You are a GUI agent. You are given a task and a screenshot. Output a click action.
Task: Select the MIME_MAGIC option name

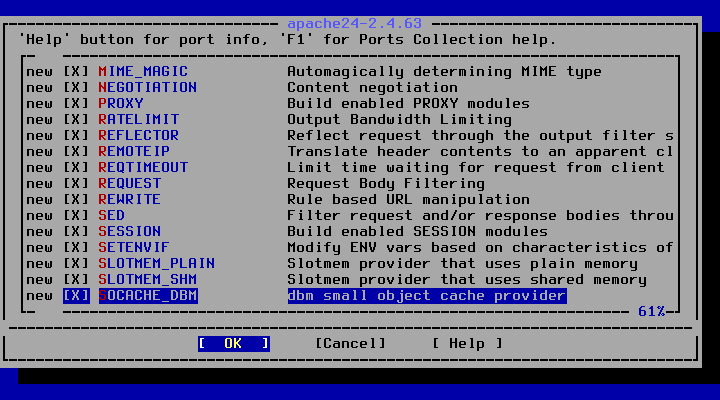[x=143, y=72]
